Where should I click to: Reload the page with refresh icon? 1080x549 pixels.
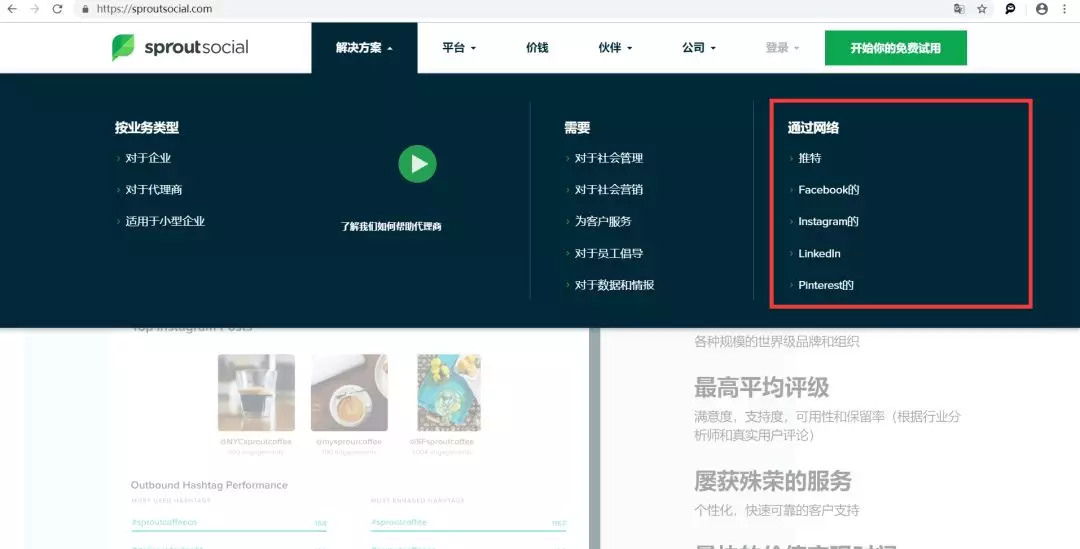coord(57,9)
